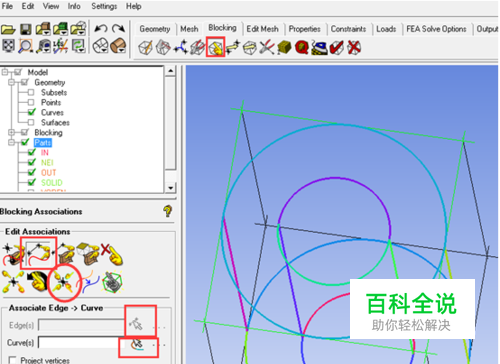The image size is (500, 364).
Task: Open the Edit menu
Action: tap(28, 6)
